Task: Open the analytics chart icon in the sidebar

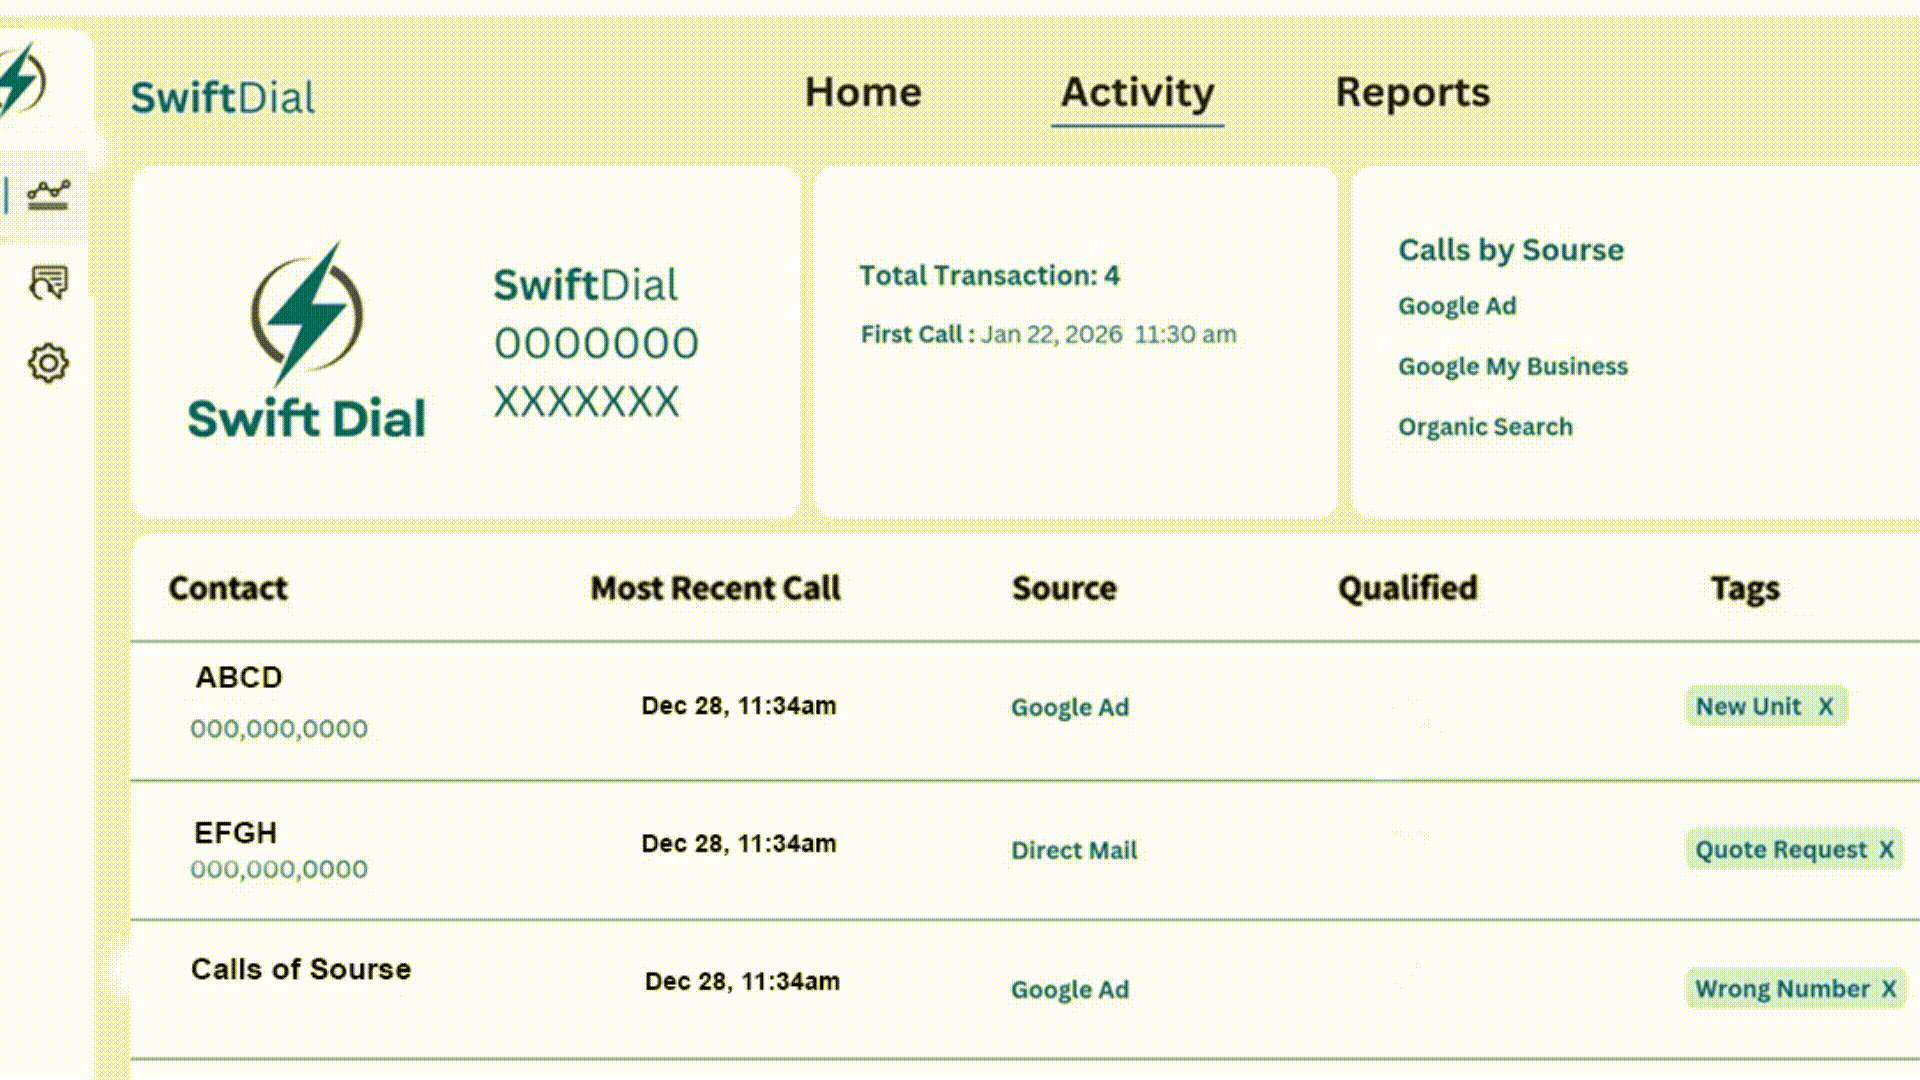Action: click(x=47, y=196)
